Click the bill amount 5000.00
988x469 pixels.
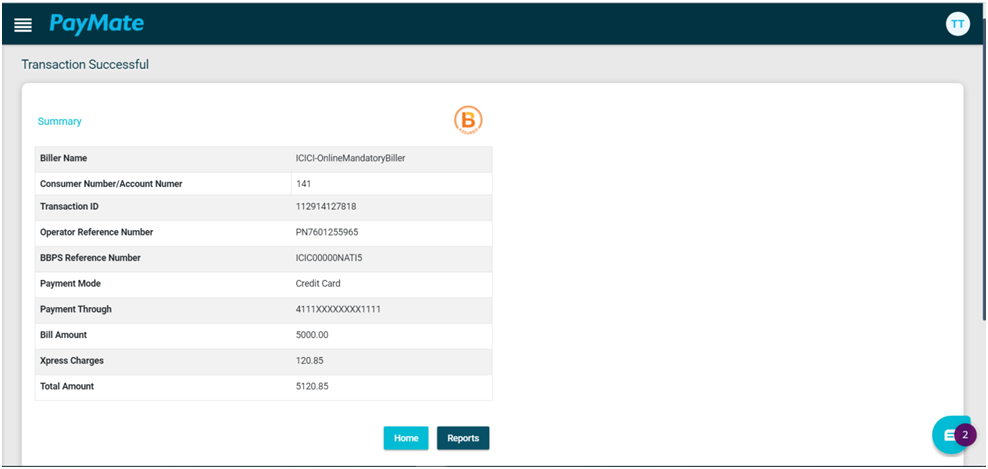(x=312, y=335)
